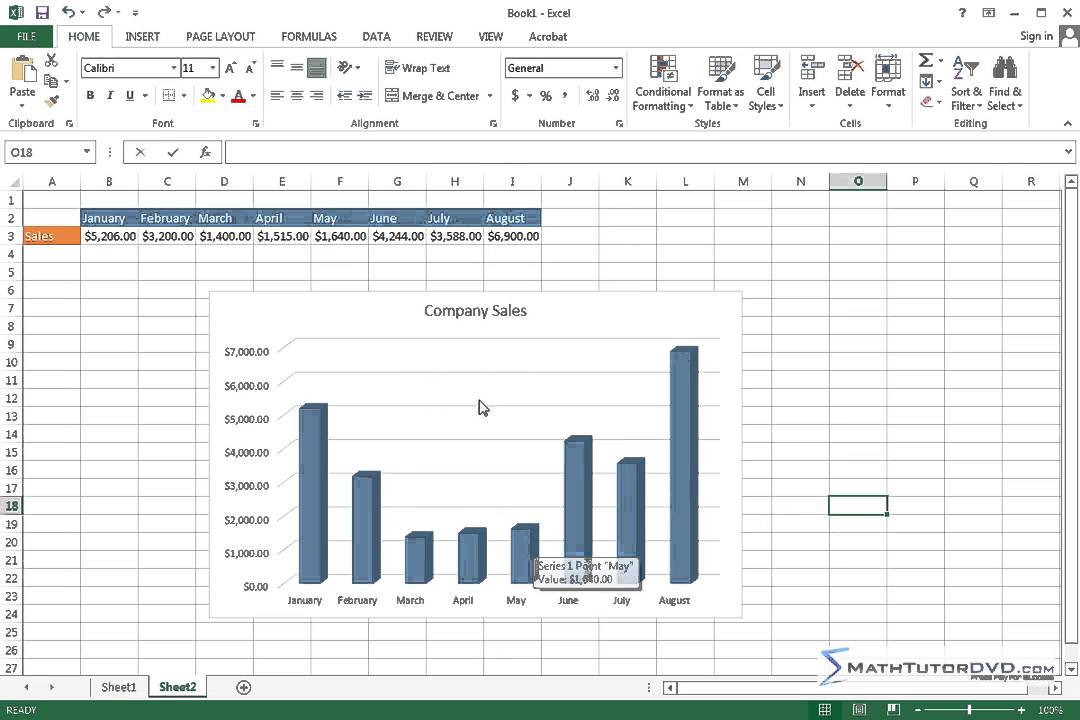Viewport: 1080px width, 720px height.
Task: Add a new sheet with plus button
Action: click(x=243, y=687)
